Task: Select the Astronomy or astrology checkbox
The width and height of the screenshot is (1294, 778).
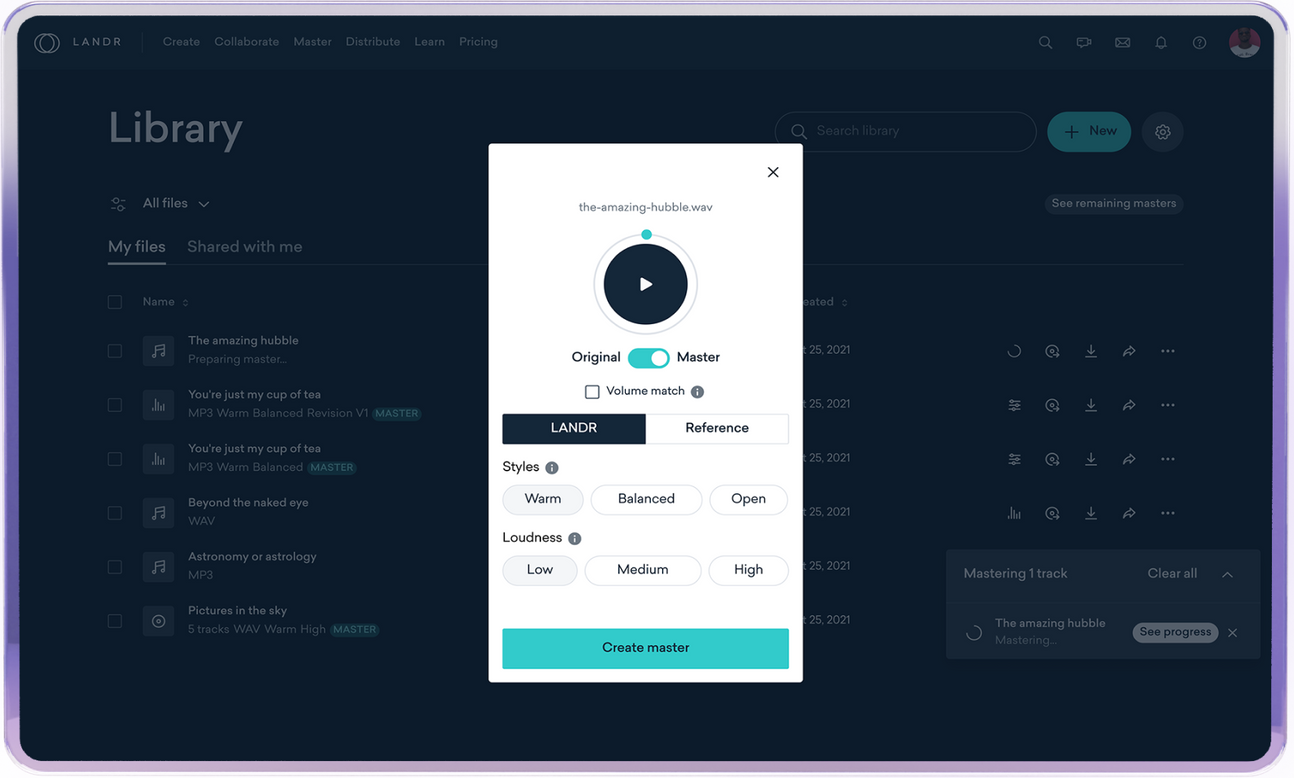Action: pos(115,567)
